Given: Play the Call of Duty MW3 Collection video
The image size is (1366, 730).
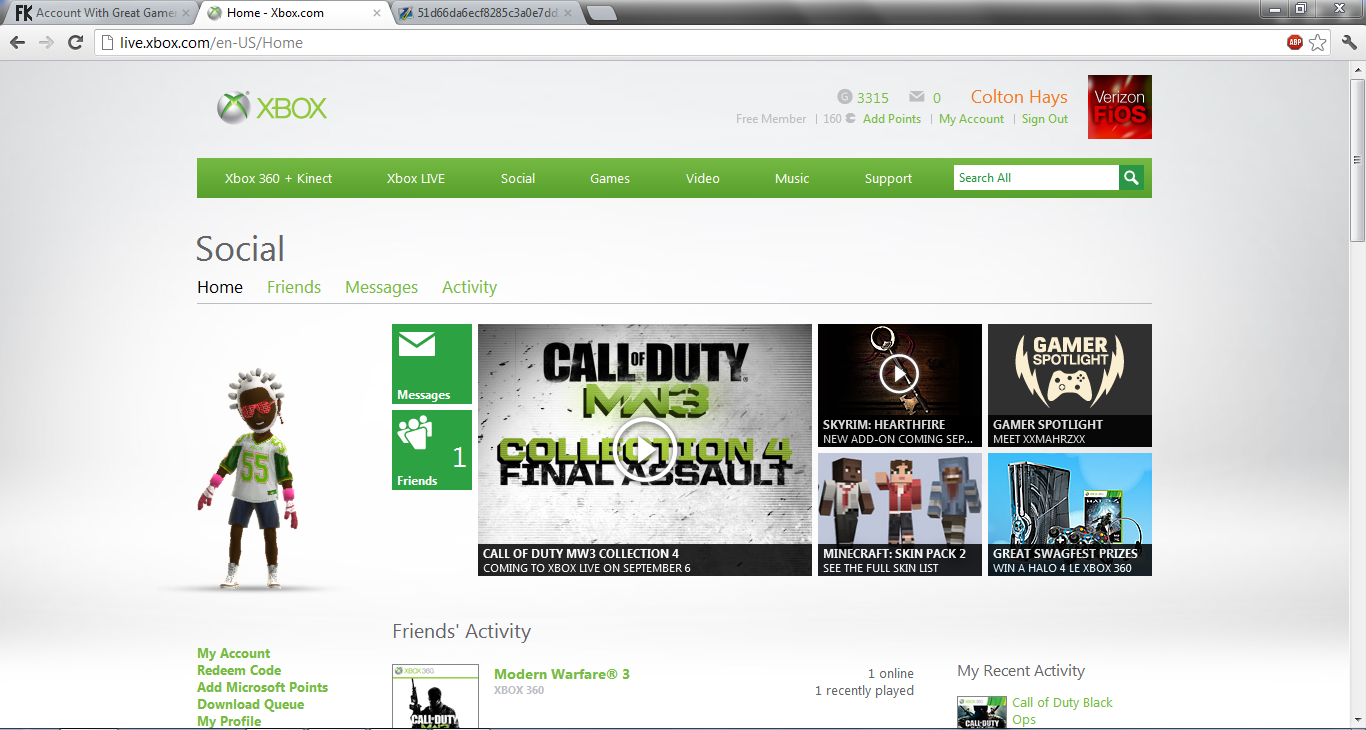Looking at the screenshot, I should point(645,450).
